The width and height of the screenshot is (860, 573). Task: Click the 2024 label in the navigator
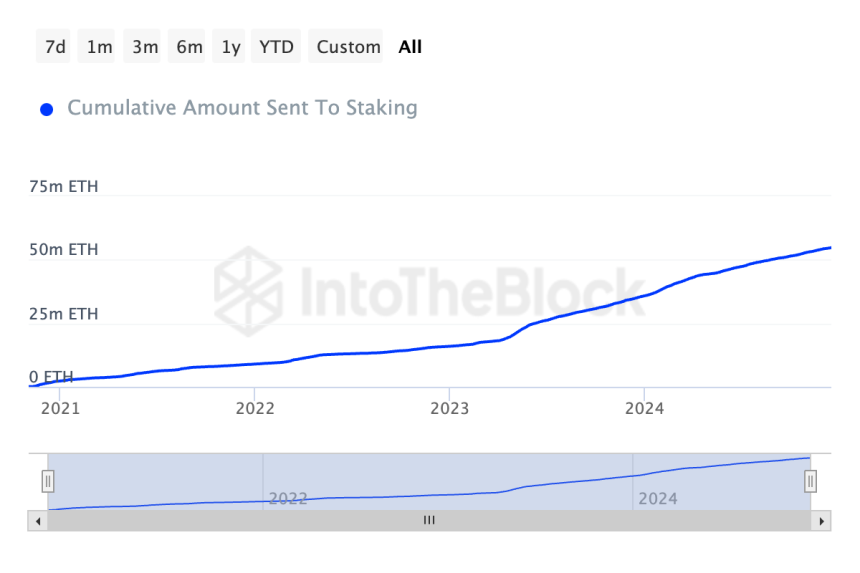point(657,498)
